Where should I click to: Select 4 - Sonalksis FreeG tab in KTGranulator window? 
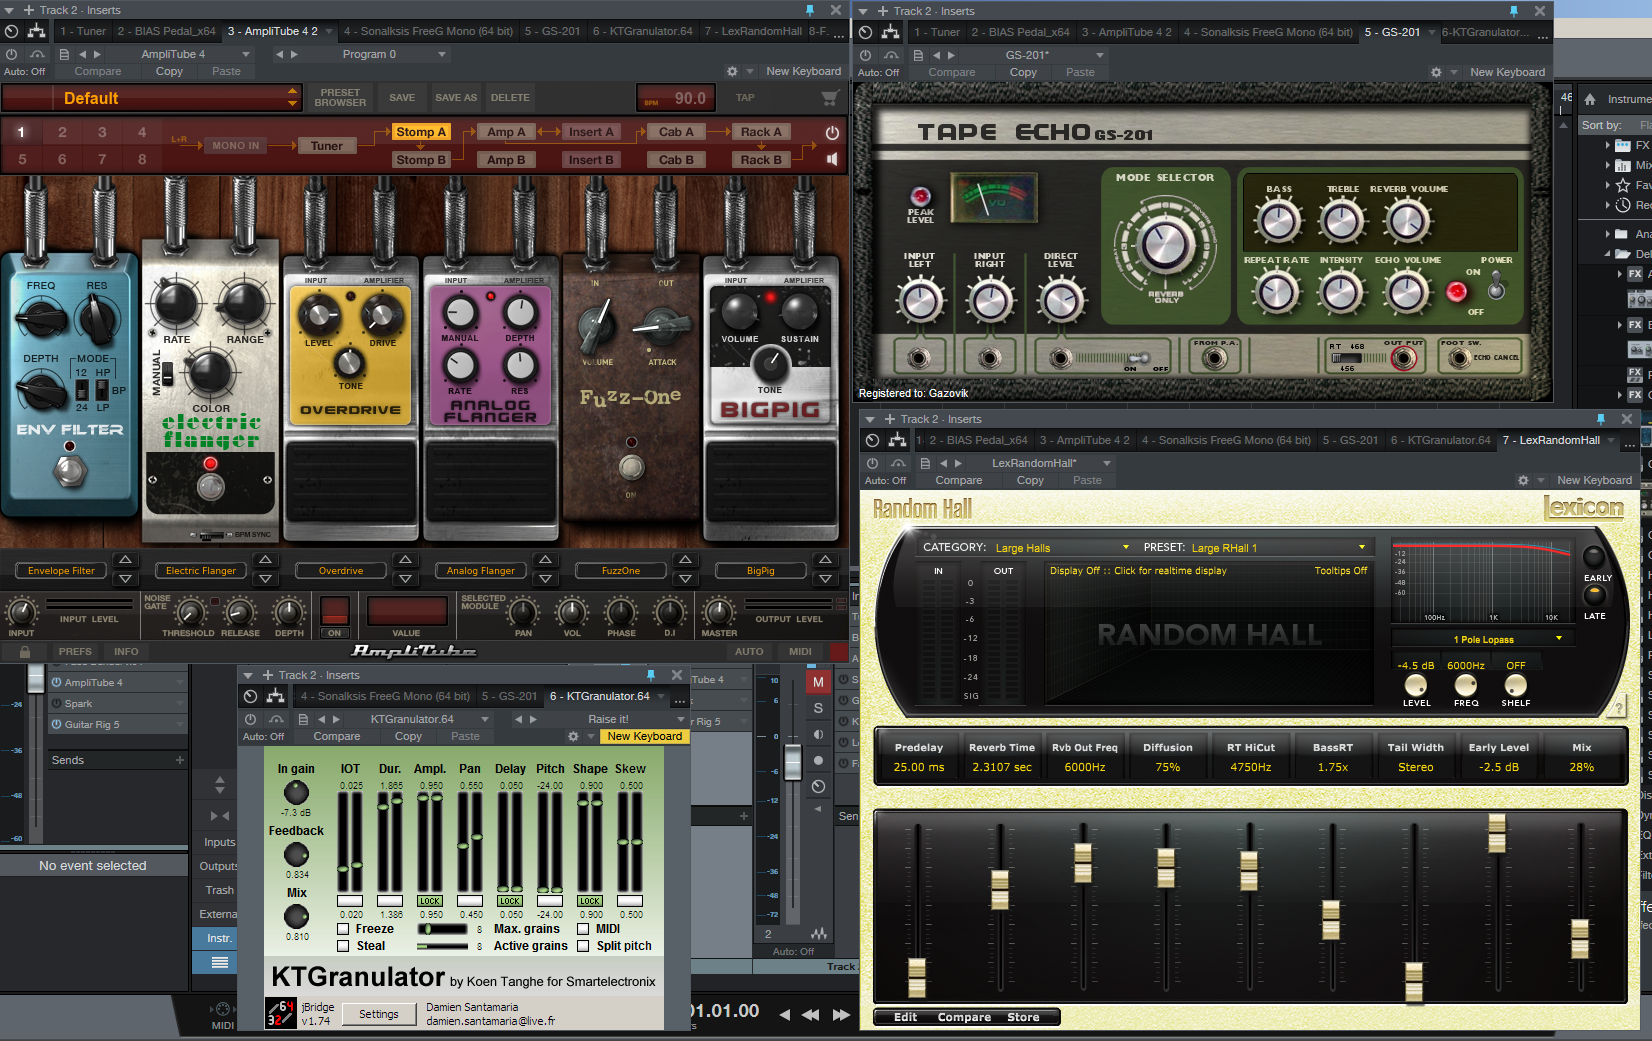385,696
